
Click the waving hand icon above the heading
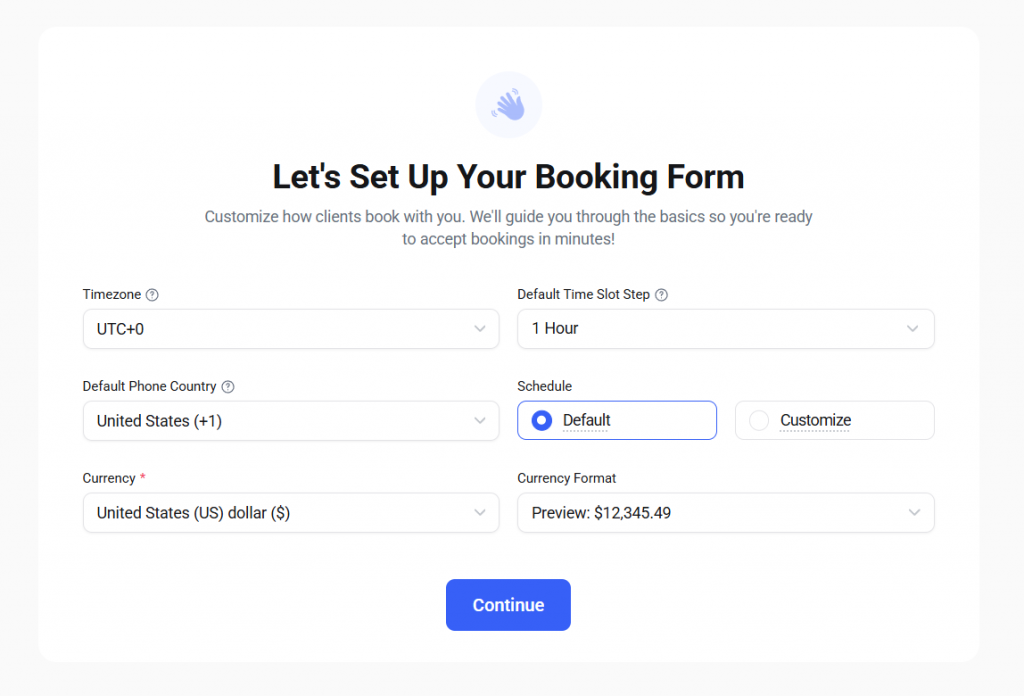508,104
